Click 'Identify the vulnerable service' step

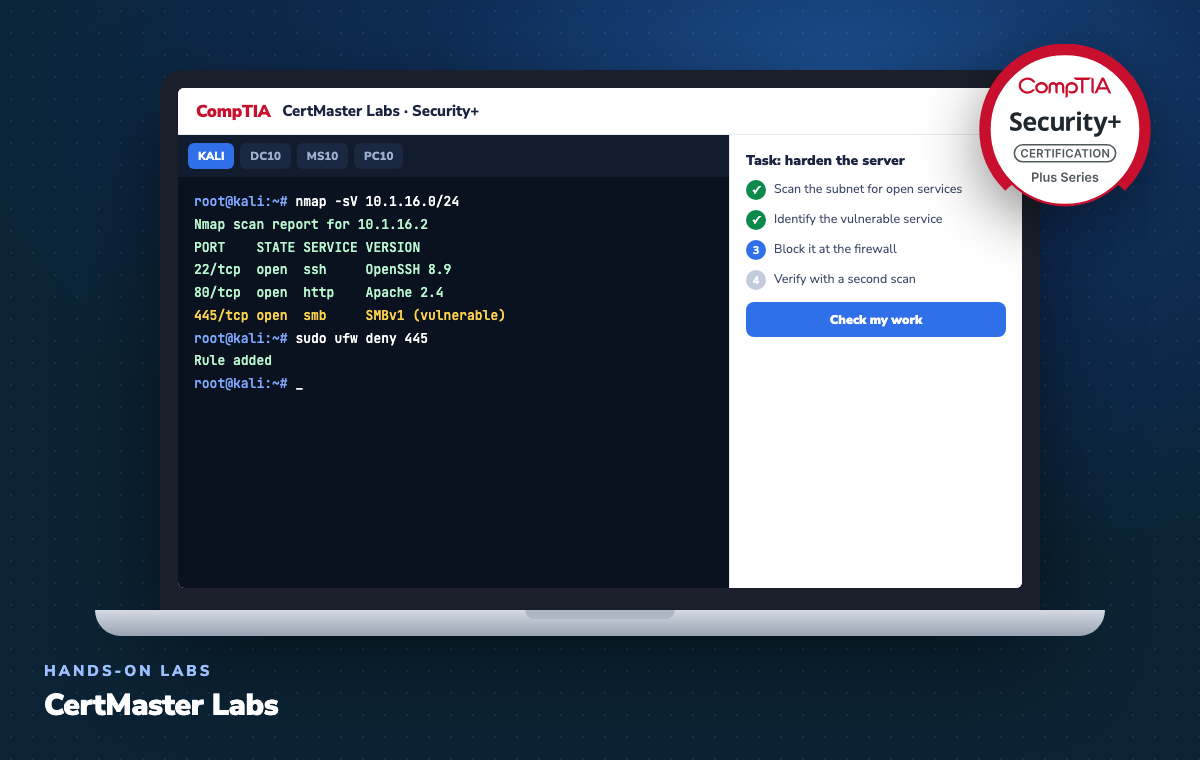(x=858, y=219)
